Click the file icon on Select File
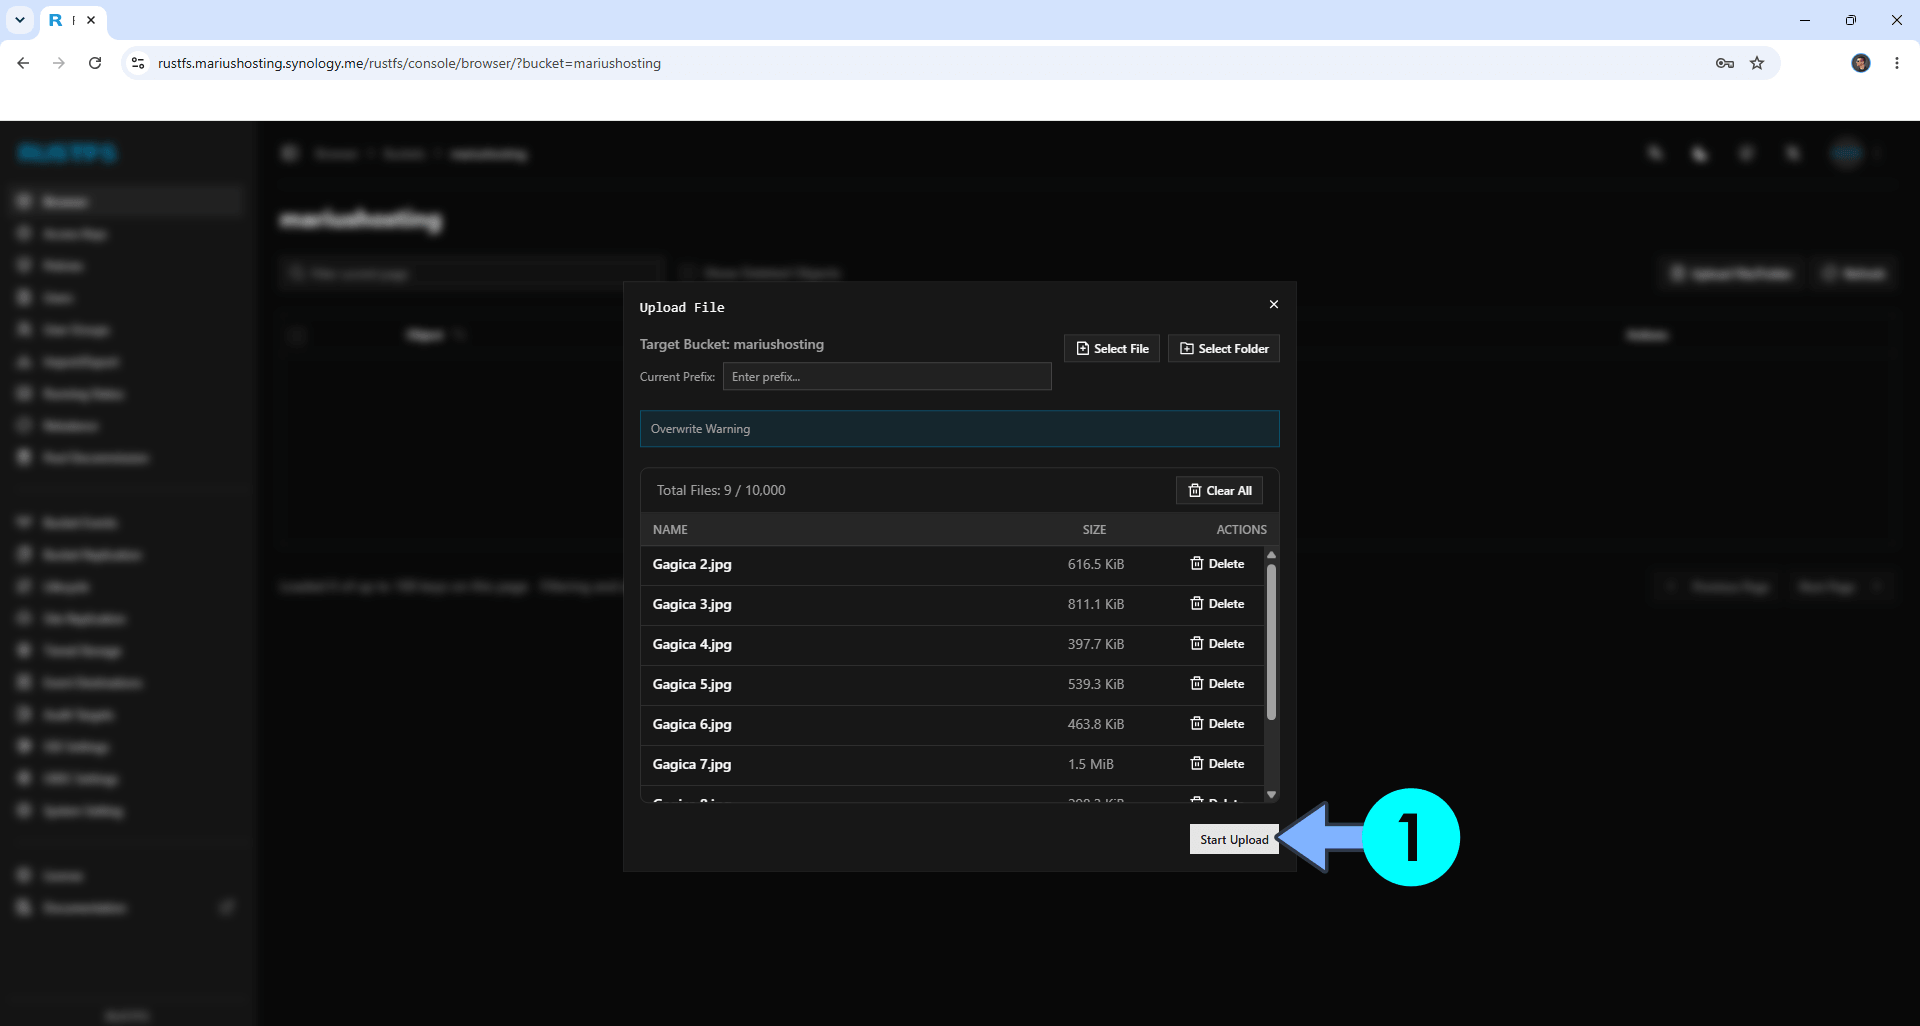The height and width of the screenshot is (1026, 1920). 1082,348
